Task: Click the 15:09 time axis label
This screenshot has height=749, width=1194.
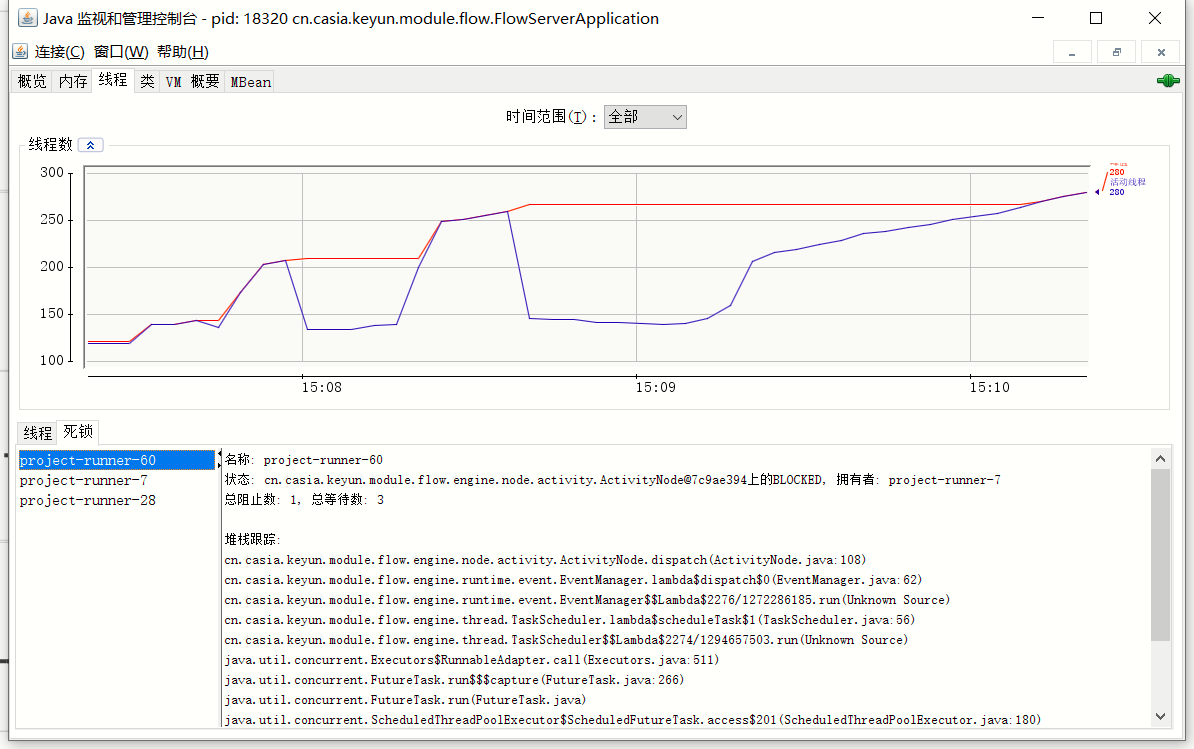Action: coord(656,387)
